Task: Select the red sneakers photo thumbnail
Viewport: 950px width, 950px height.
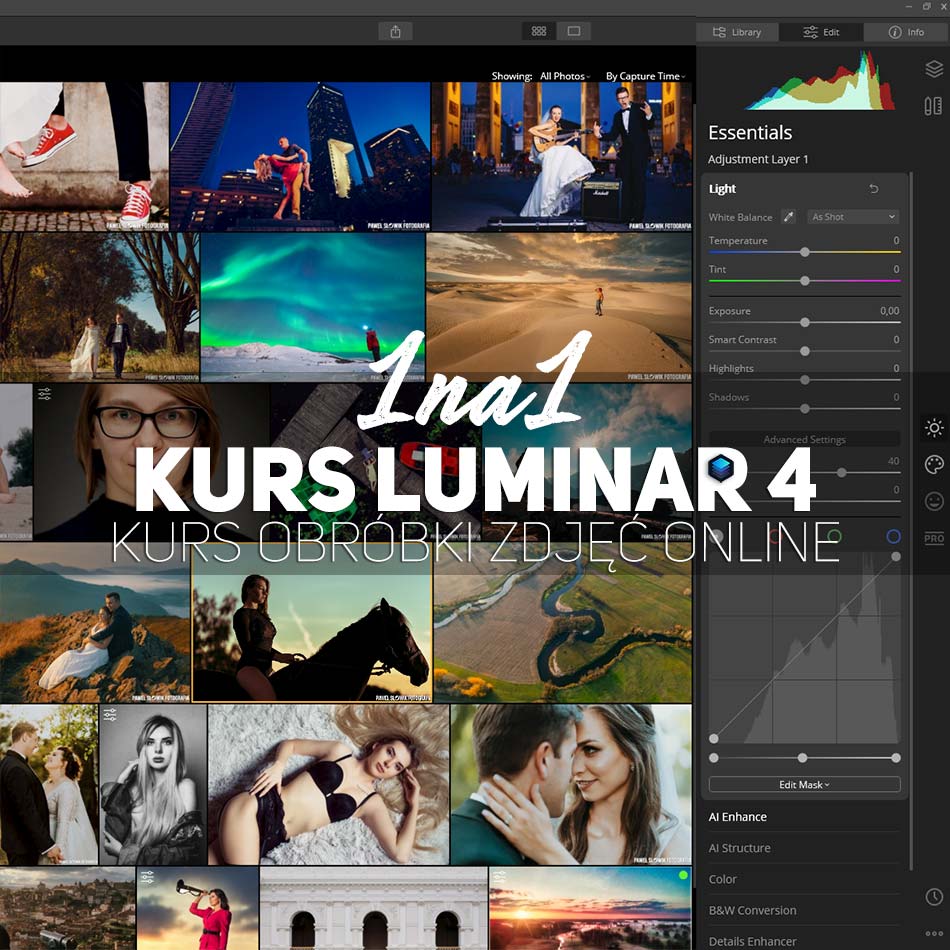Action: pos(84,156)
